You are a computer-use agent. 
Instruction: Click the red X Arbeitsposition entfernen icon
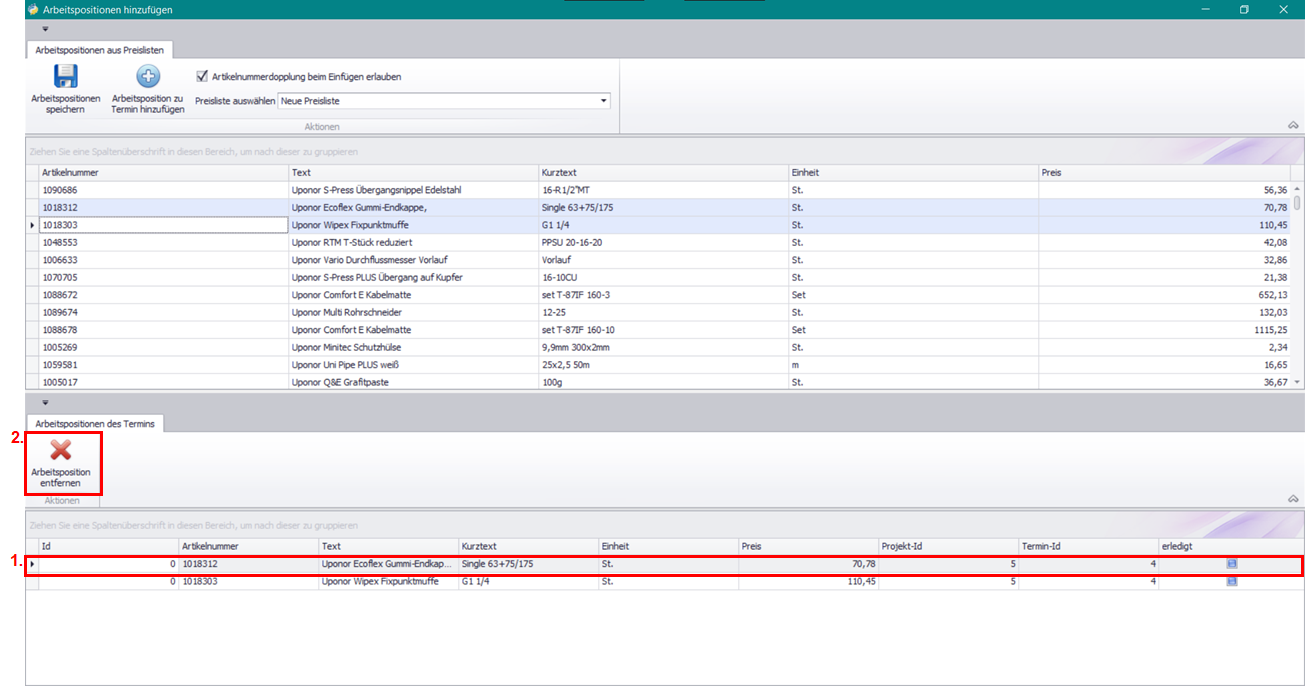pyautogui.click(x=60, y=450)
